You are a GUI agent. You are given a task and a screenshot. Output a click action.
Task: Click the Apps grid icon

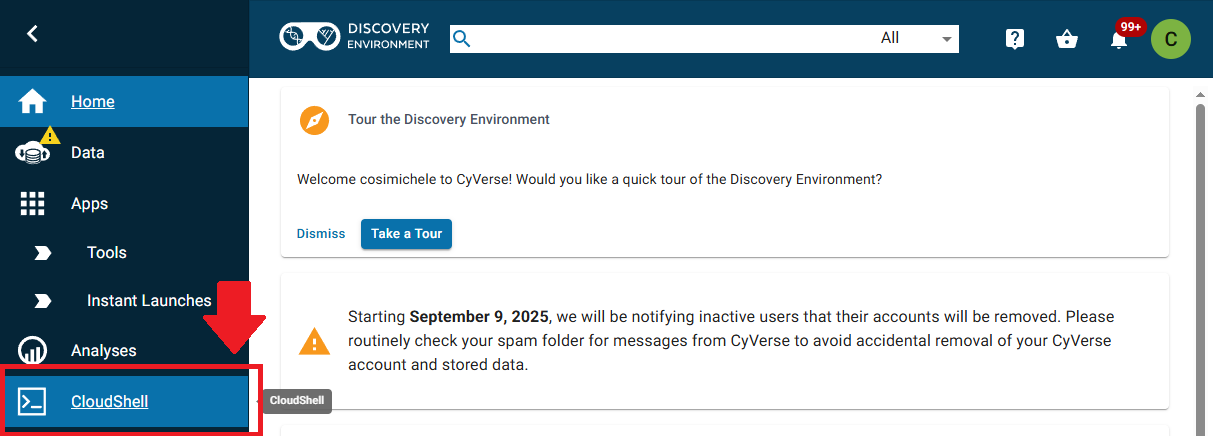tap(33, 203)
